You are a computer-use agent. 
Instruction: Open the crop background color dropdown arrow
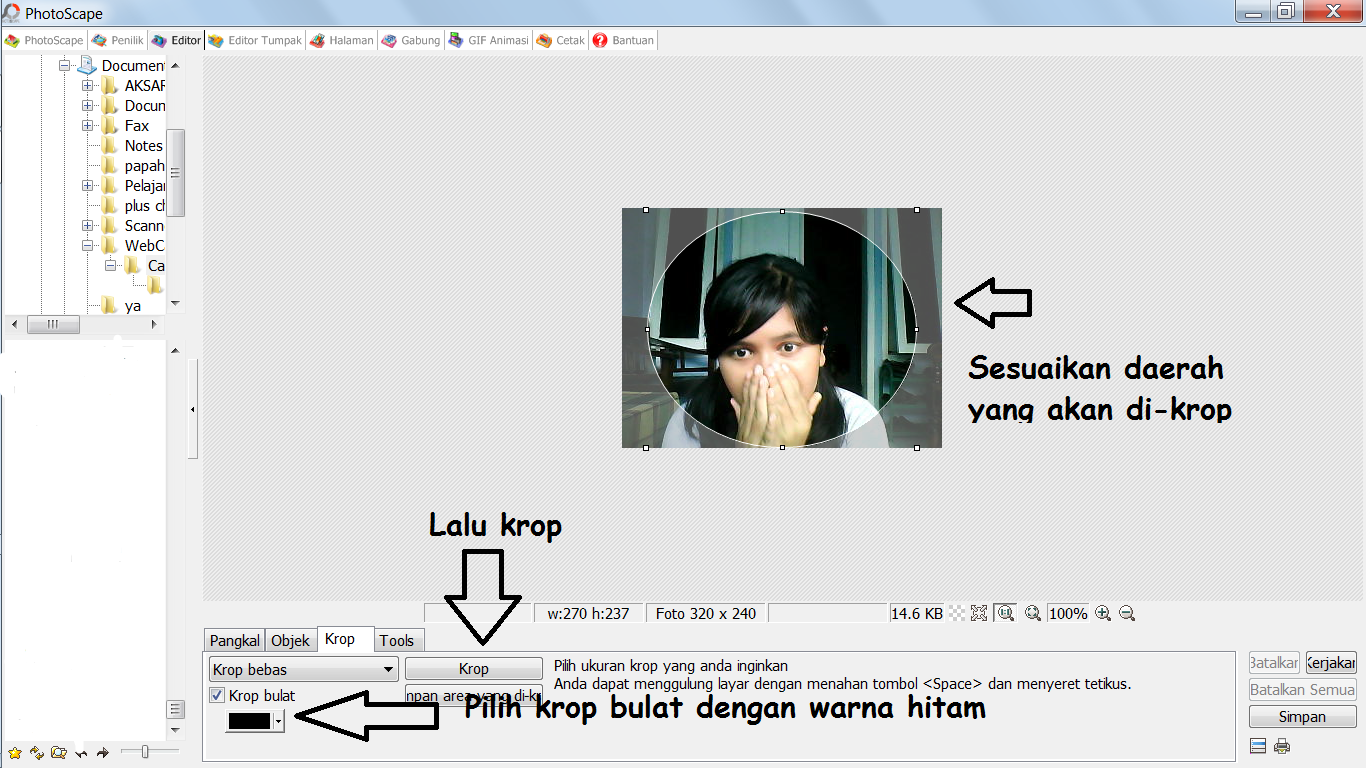[x=279, y=720]
